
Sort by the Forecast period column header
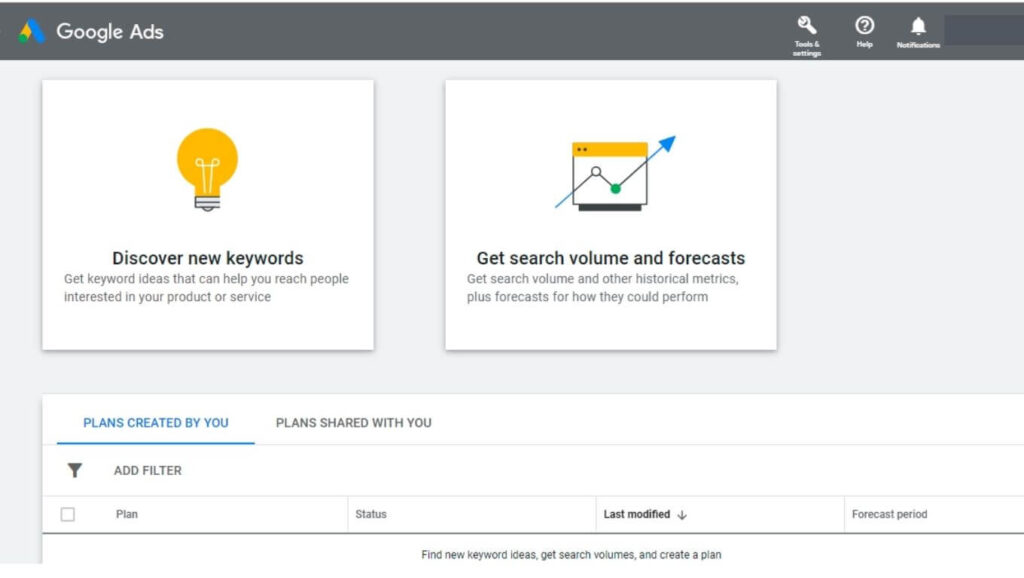889,515
